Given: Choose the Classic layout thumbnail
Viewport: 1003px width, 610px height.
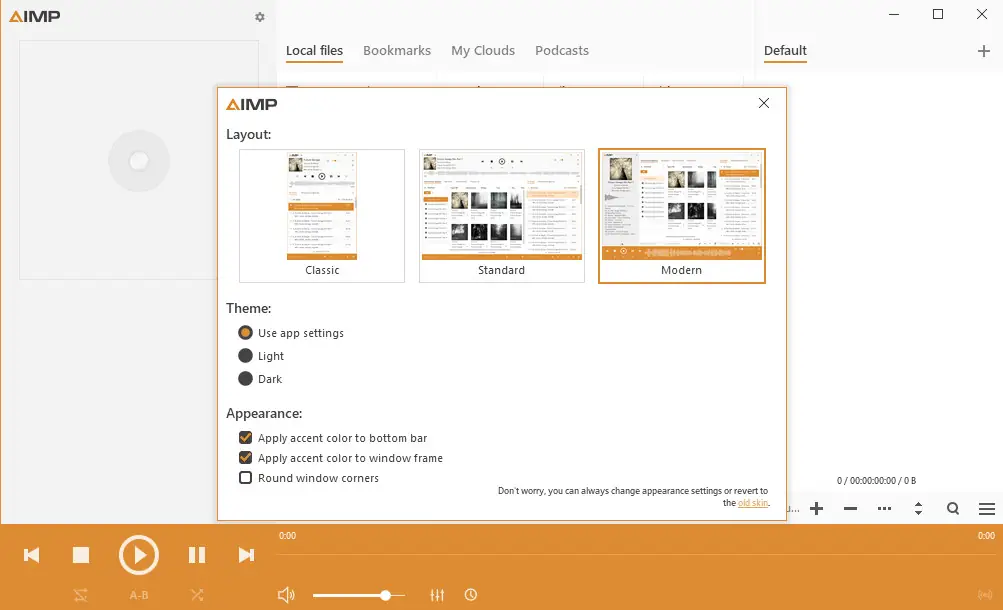Looking at the screenshot, I should tap(322, 215).
